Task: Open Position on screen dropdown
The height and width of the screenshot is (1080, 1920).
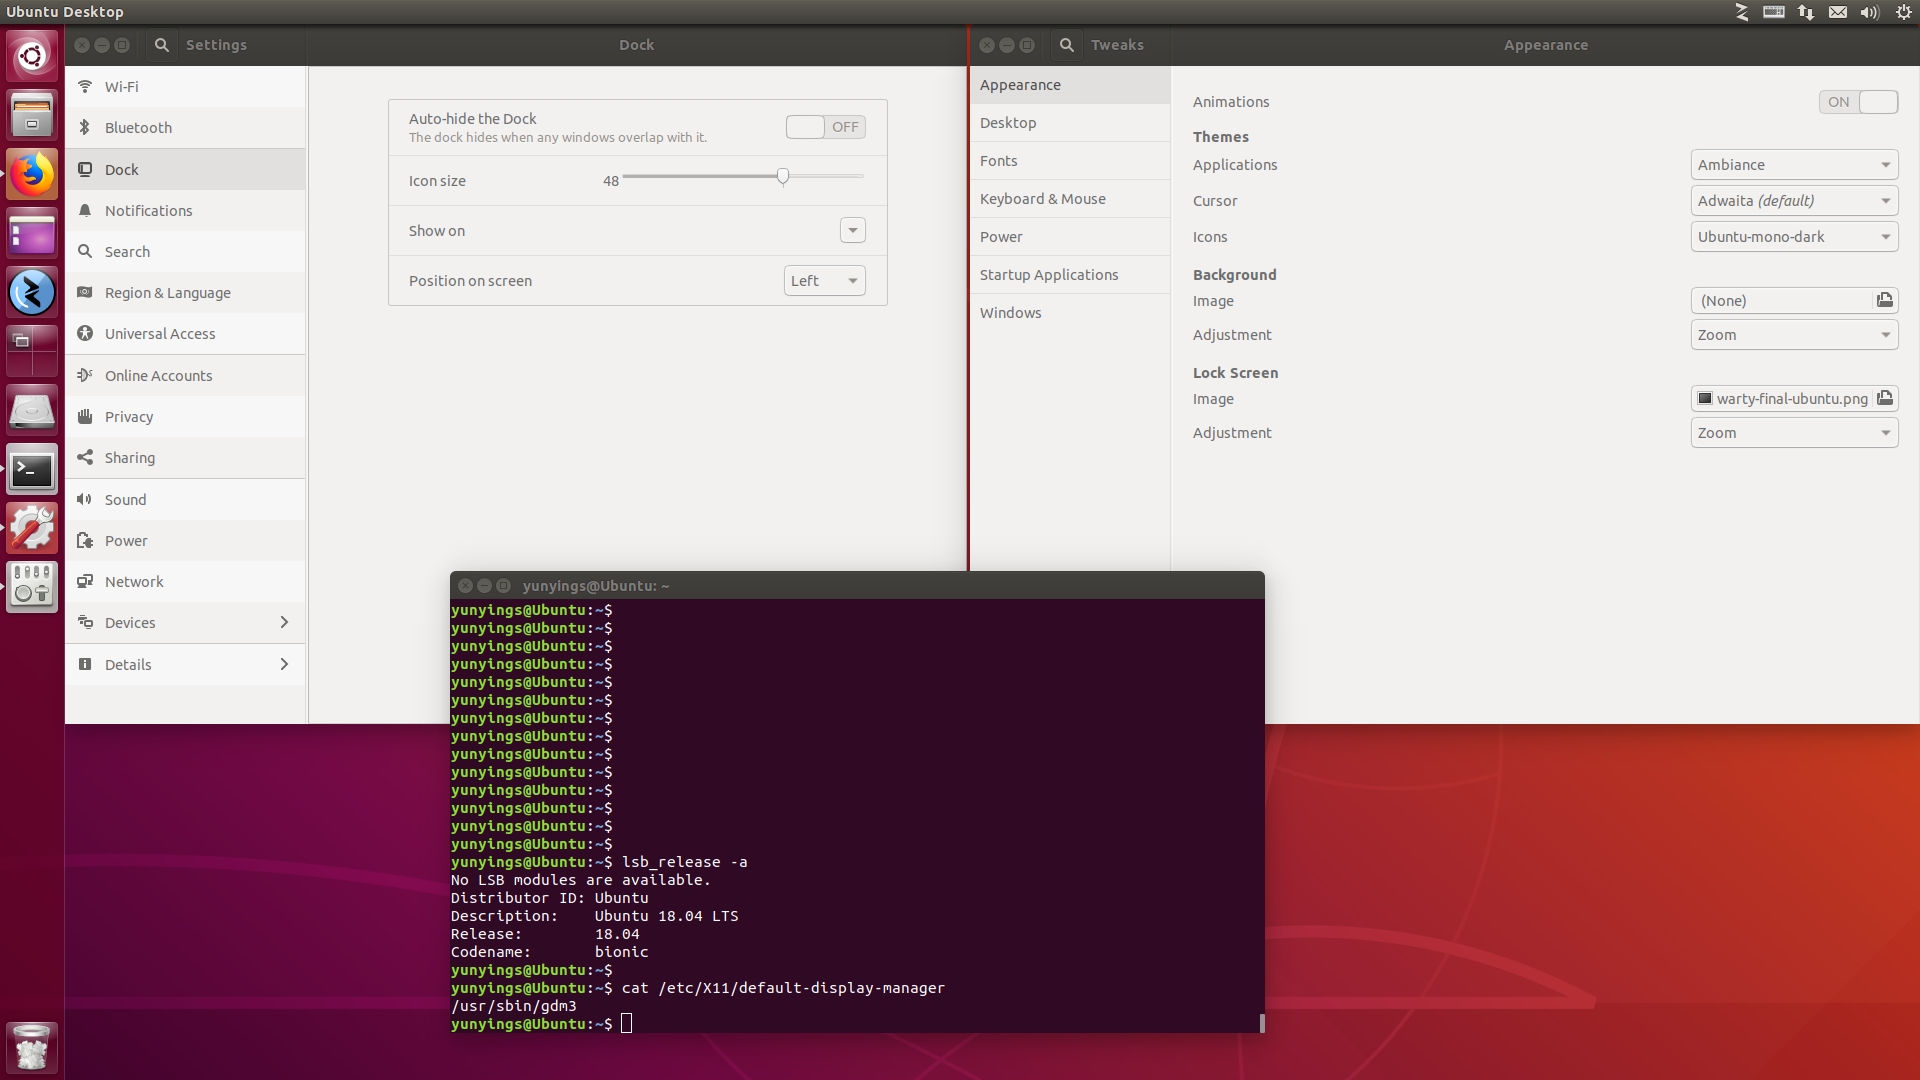Action: pos(824,280)
